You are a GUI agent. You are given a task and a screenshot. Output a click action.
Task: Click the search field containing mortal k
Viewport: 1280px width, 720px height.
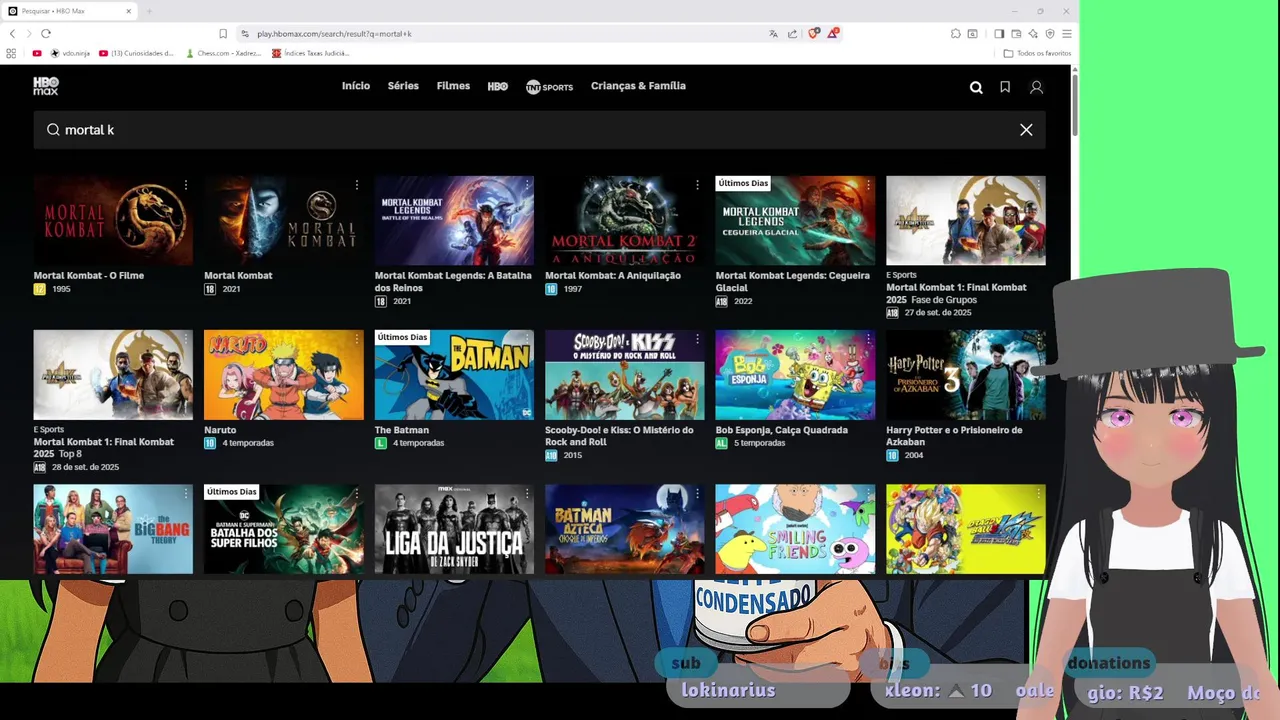pos(539,130)
